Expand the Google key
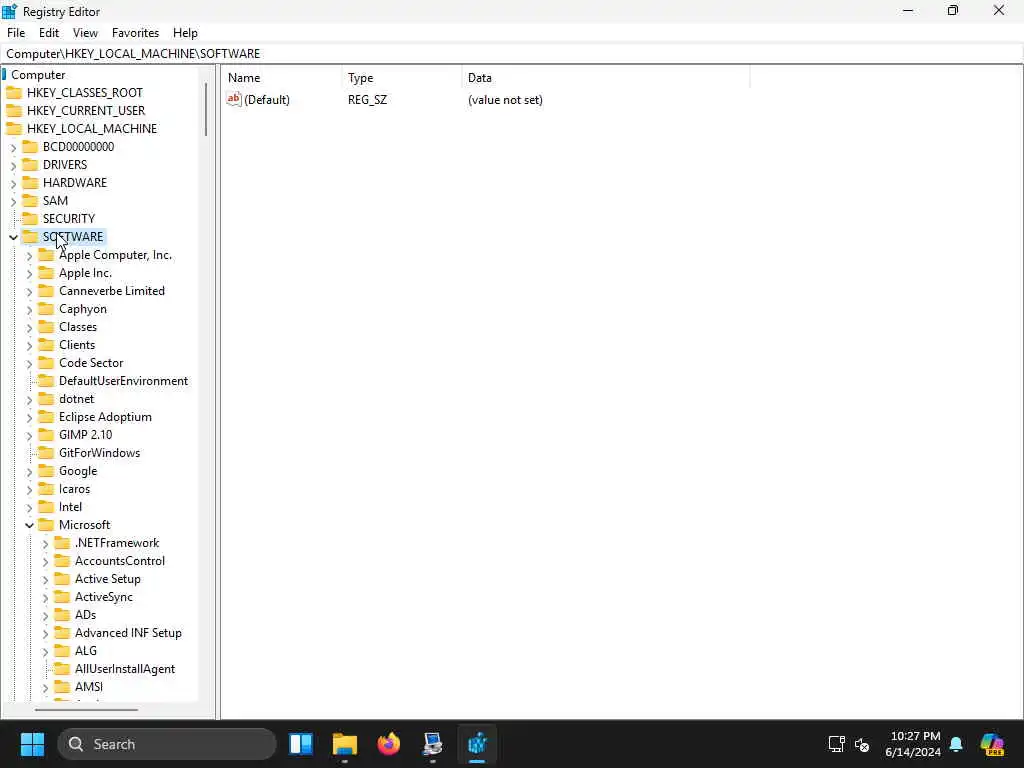This screenshot has width=1024, height=768. point(29,472)
